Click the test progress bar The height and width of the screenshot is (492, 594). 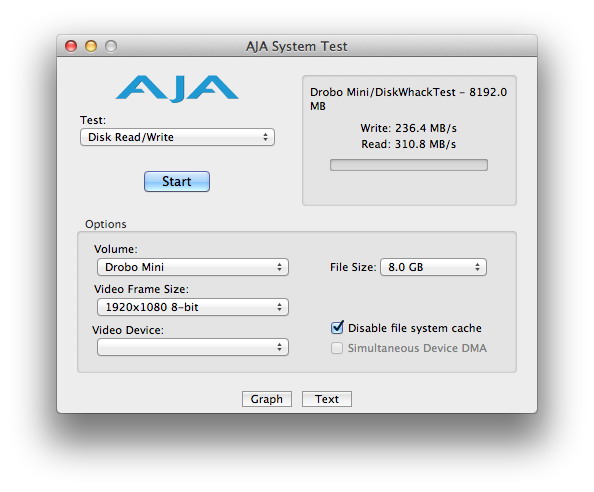tap(409, 165)
